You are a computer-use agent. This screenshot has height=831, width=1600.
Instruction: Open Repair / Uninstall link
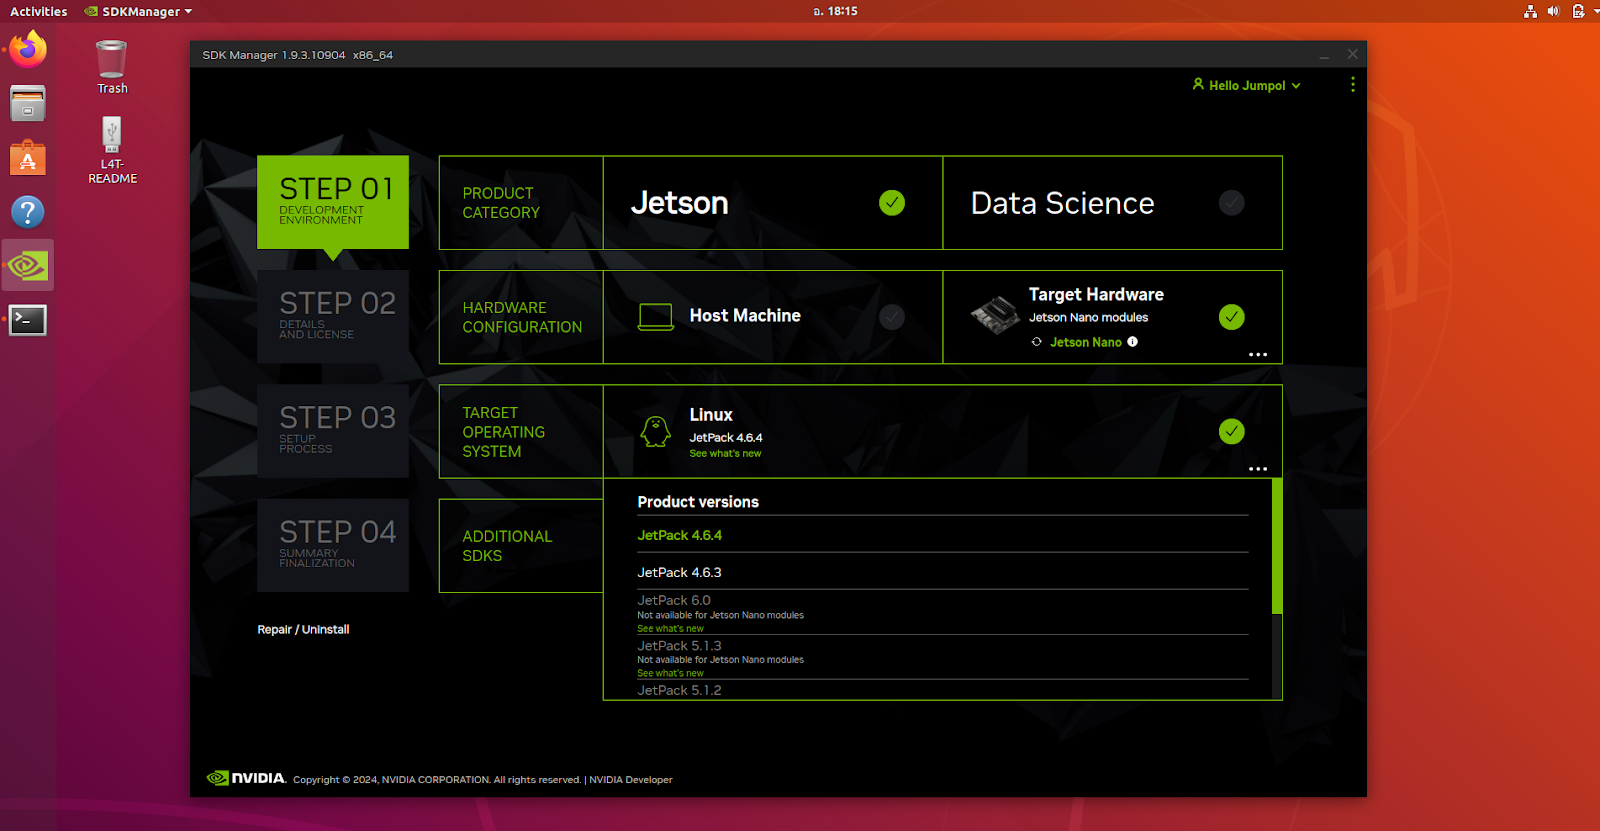(x=303, y=629)
